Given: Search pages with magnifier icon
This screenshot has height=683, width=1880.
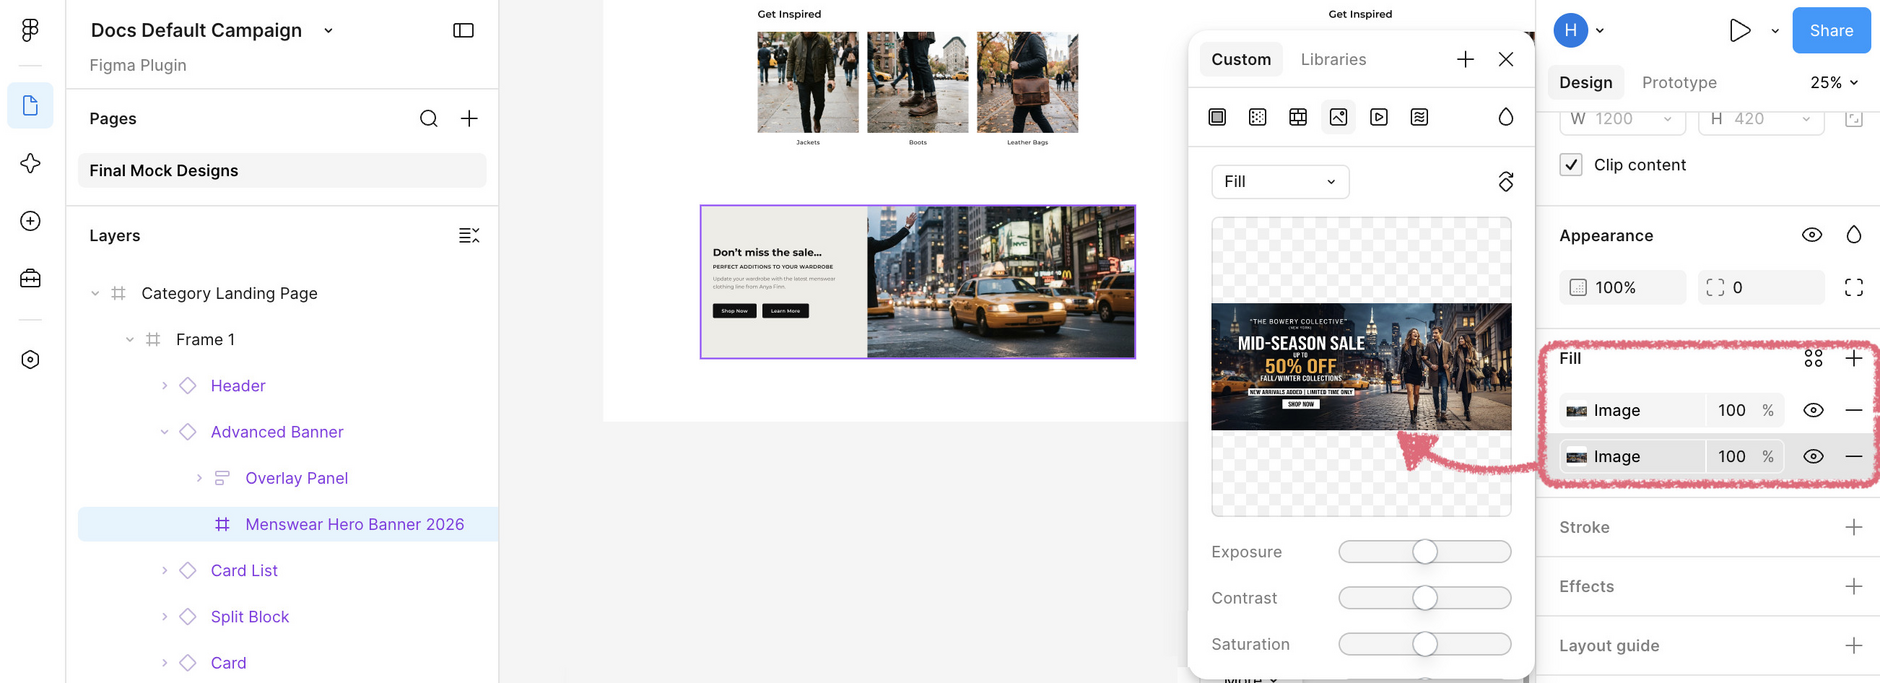Looking at the screenshot, I should [428, 118].
